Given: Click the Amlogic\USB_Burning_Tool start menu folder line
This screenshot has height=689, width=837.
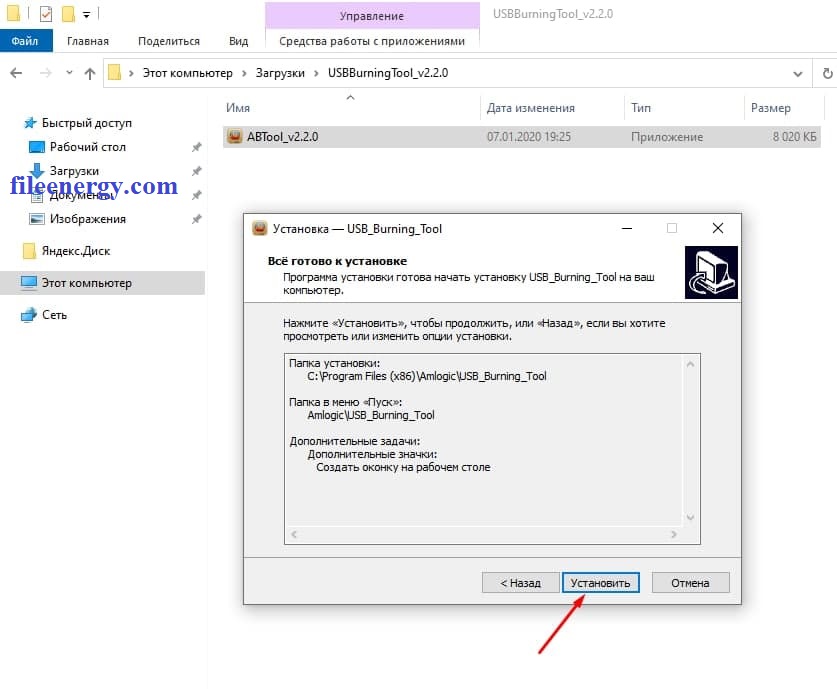Looking at the screenshot, I should [x=371, y=415].
